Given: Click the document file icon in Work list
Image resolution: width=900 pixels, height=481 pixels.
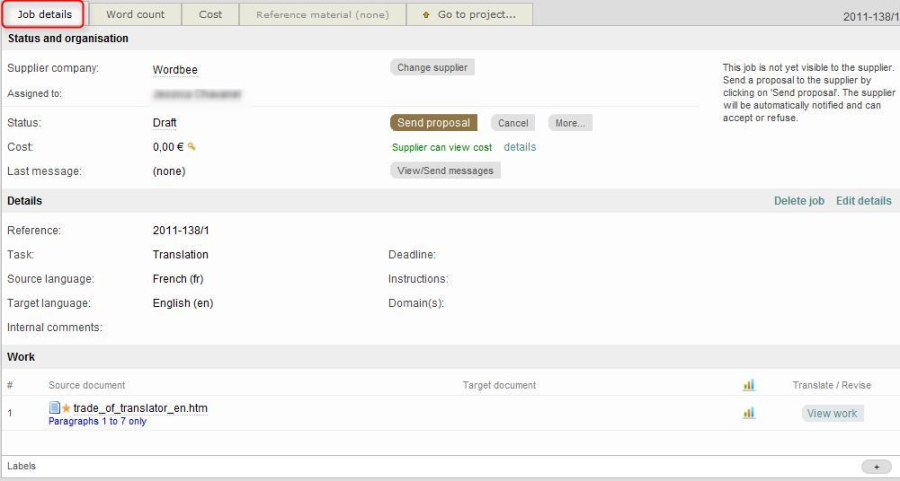Looking at the screenshot, I should click(55, 408).
